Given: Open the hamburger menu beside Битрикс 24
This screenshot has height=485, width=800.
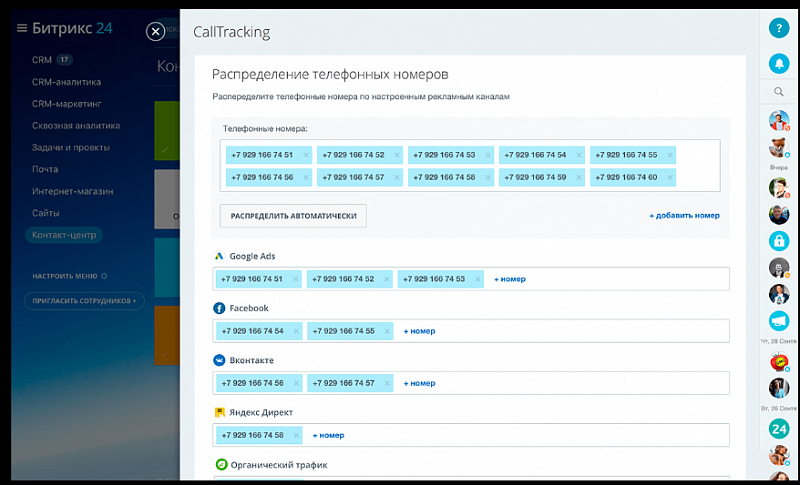Looking at the screenshot, I should (x=21, y=28).
